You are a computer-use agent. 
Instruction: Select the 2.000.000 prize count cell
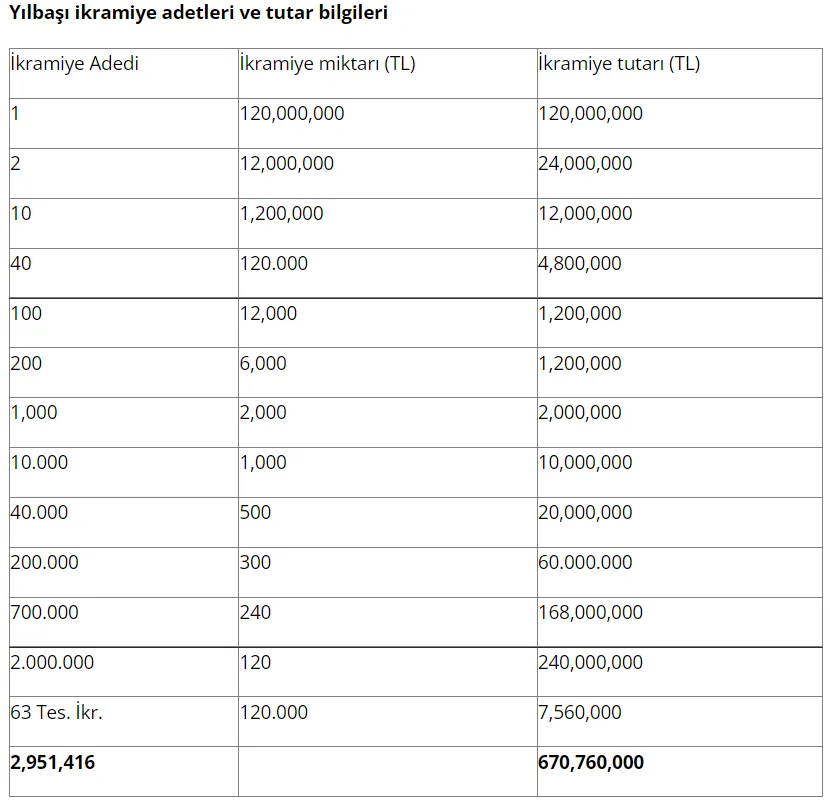[53, 662]
